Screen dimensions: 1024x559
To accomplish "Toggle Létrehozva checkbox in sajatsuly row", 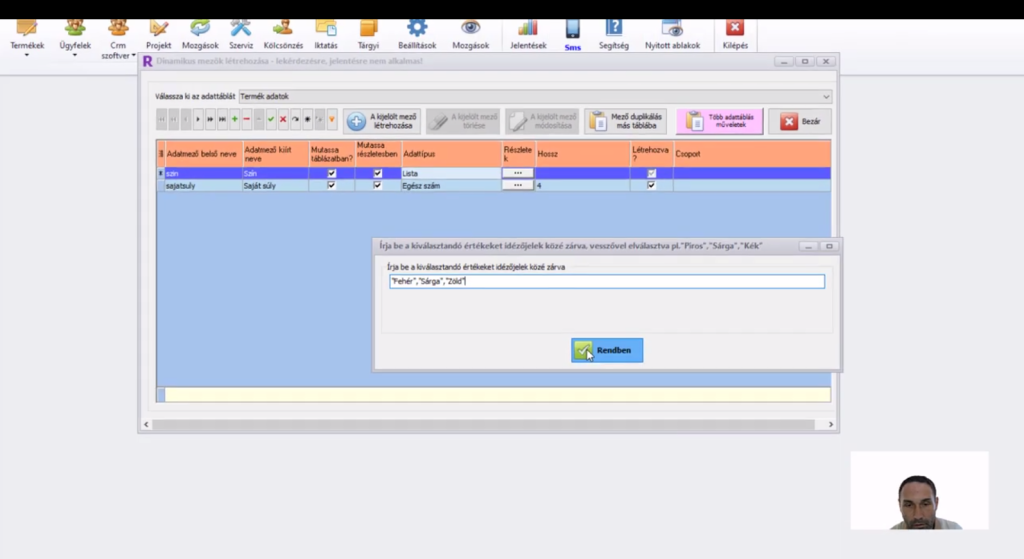I will click(x=651, y=185).
